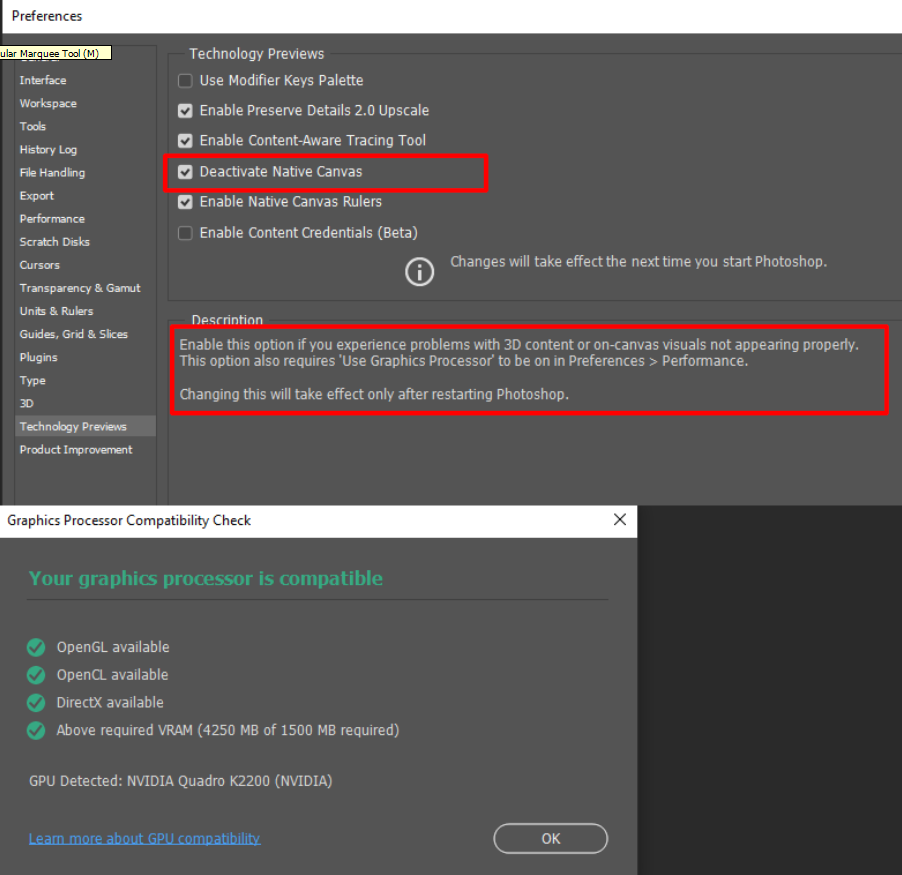The height and width of the screenshot is (875, 902).
Task: Toggle Deactivate Native Canvas
Action: point(185,171)
